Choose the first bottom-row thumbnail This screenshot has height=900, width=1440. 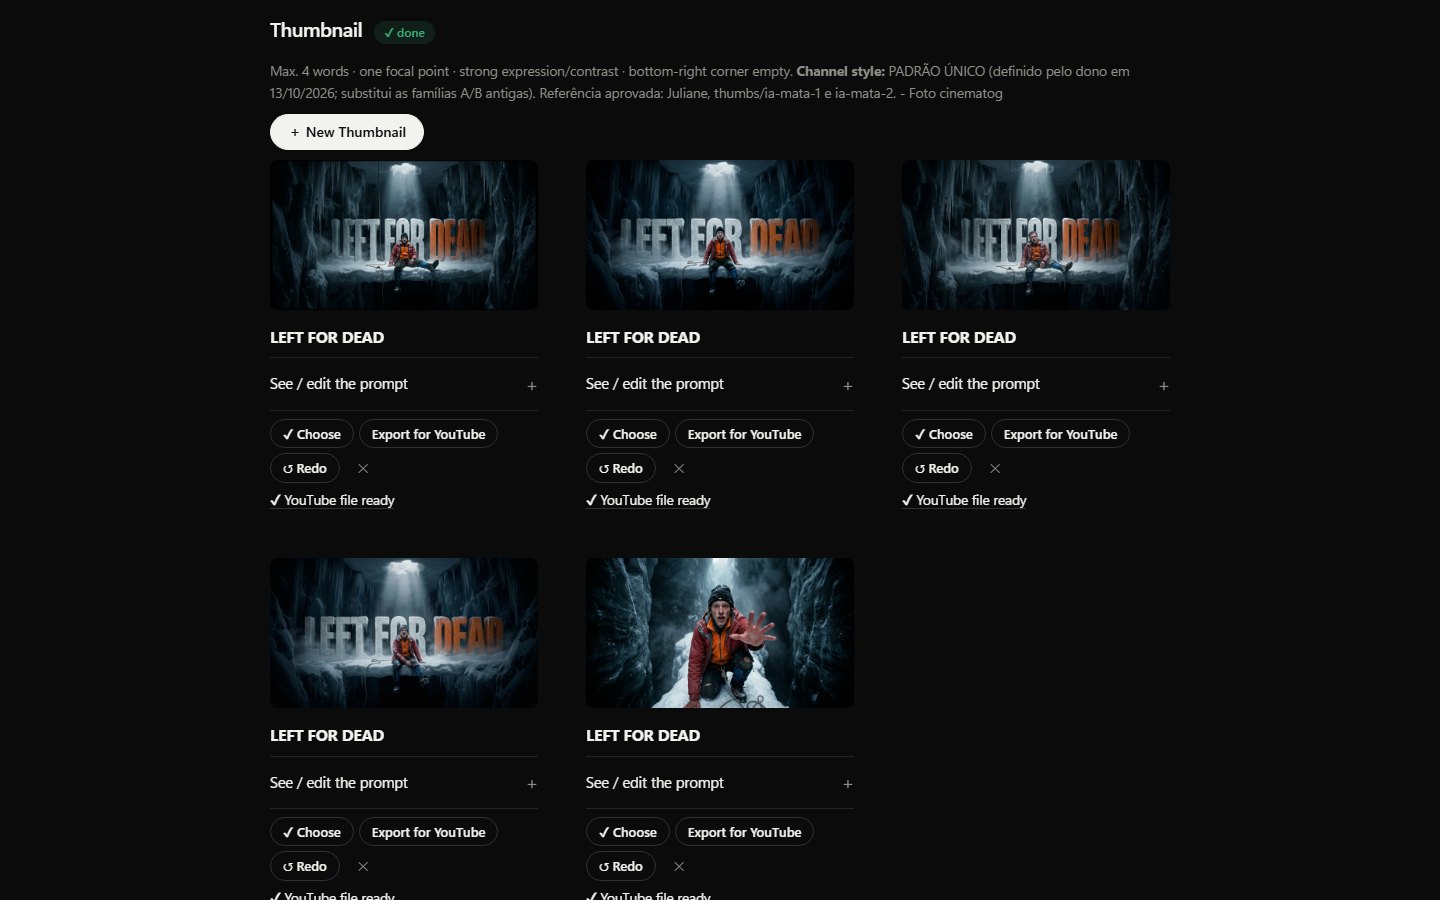click(312, 832)
